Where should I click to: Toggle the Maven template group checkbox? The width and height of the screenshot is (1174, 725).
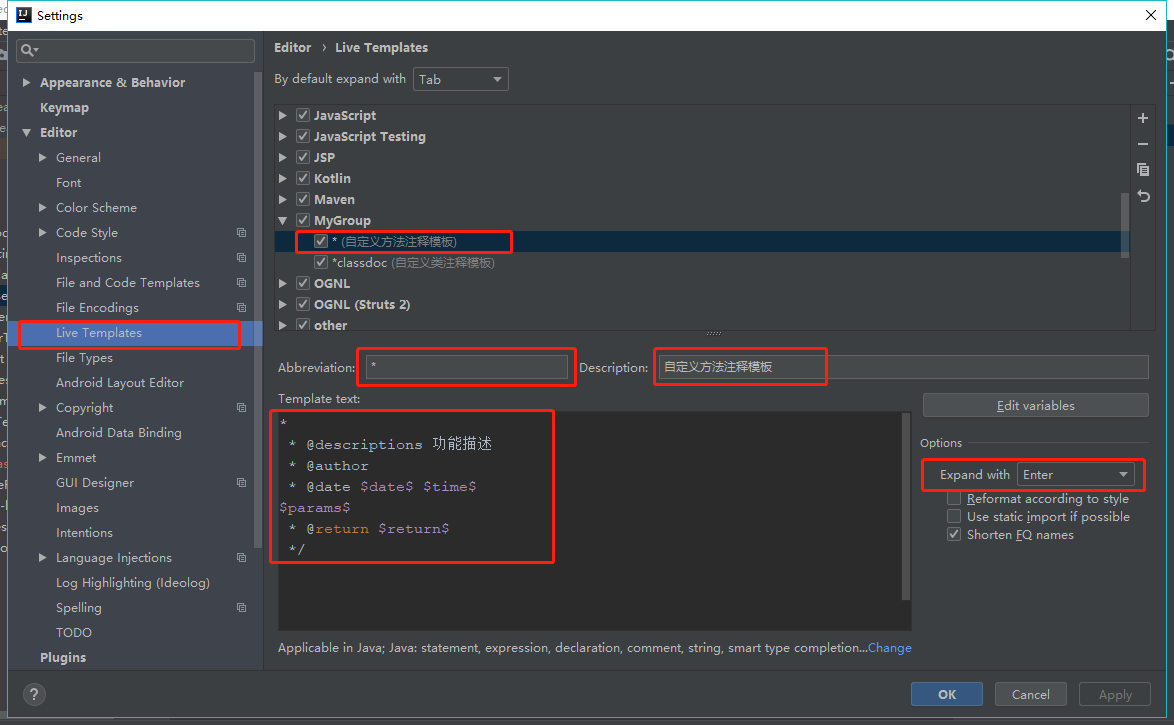(x=302, y=199)
